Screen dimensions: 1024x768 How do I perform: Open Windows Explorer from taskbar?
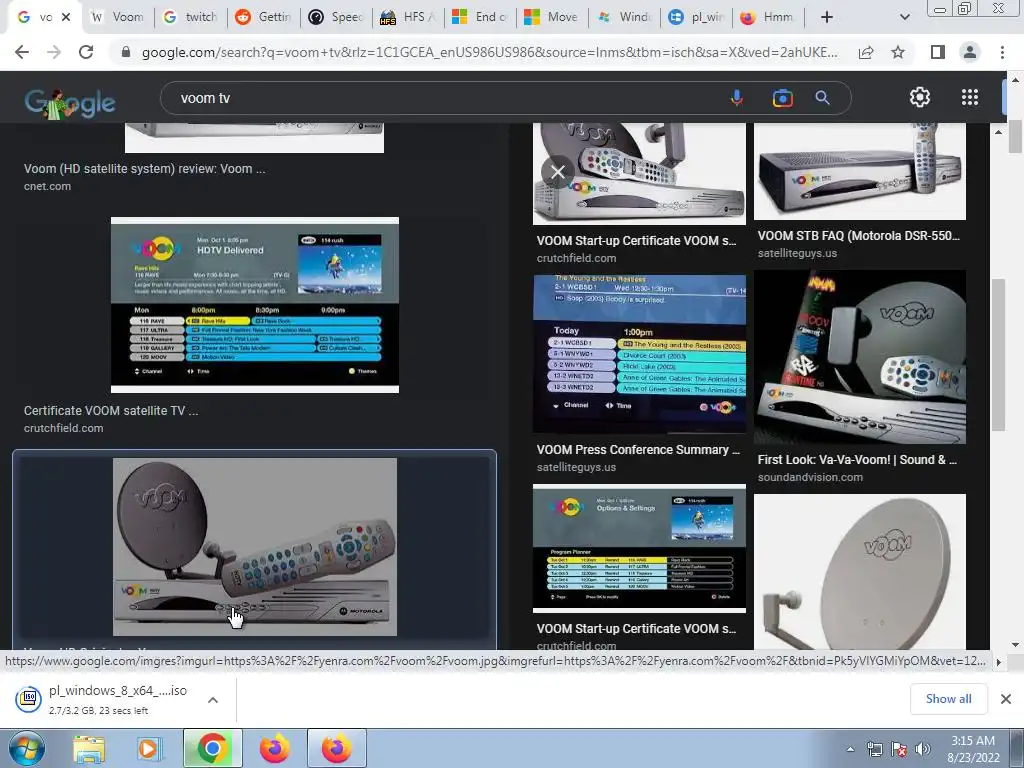(x=89, y=748)
